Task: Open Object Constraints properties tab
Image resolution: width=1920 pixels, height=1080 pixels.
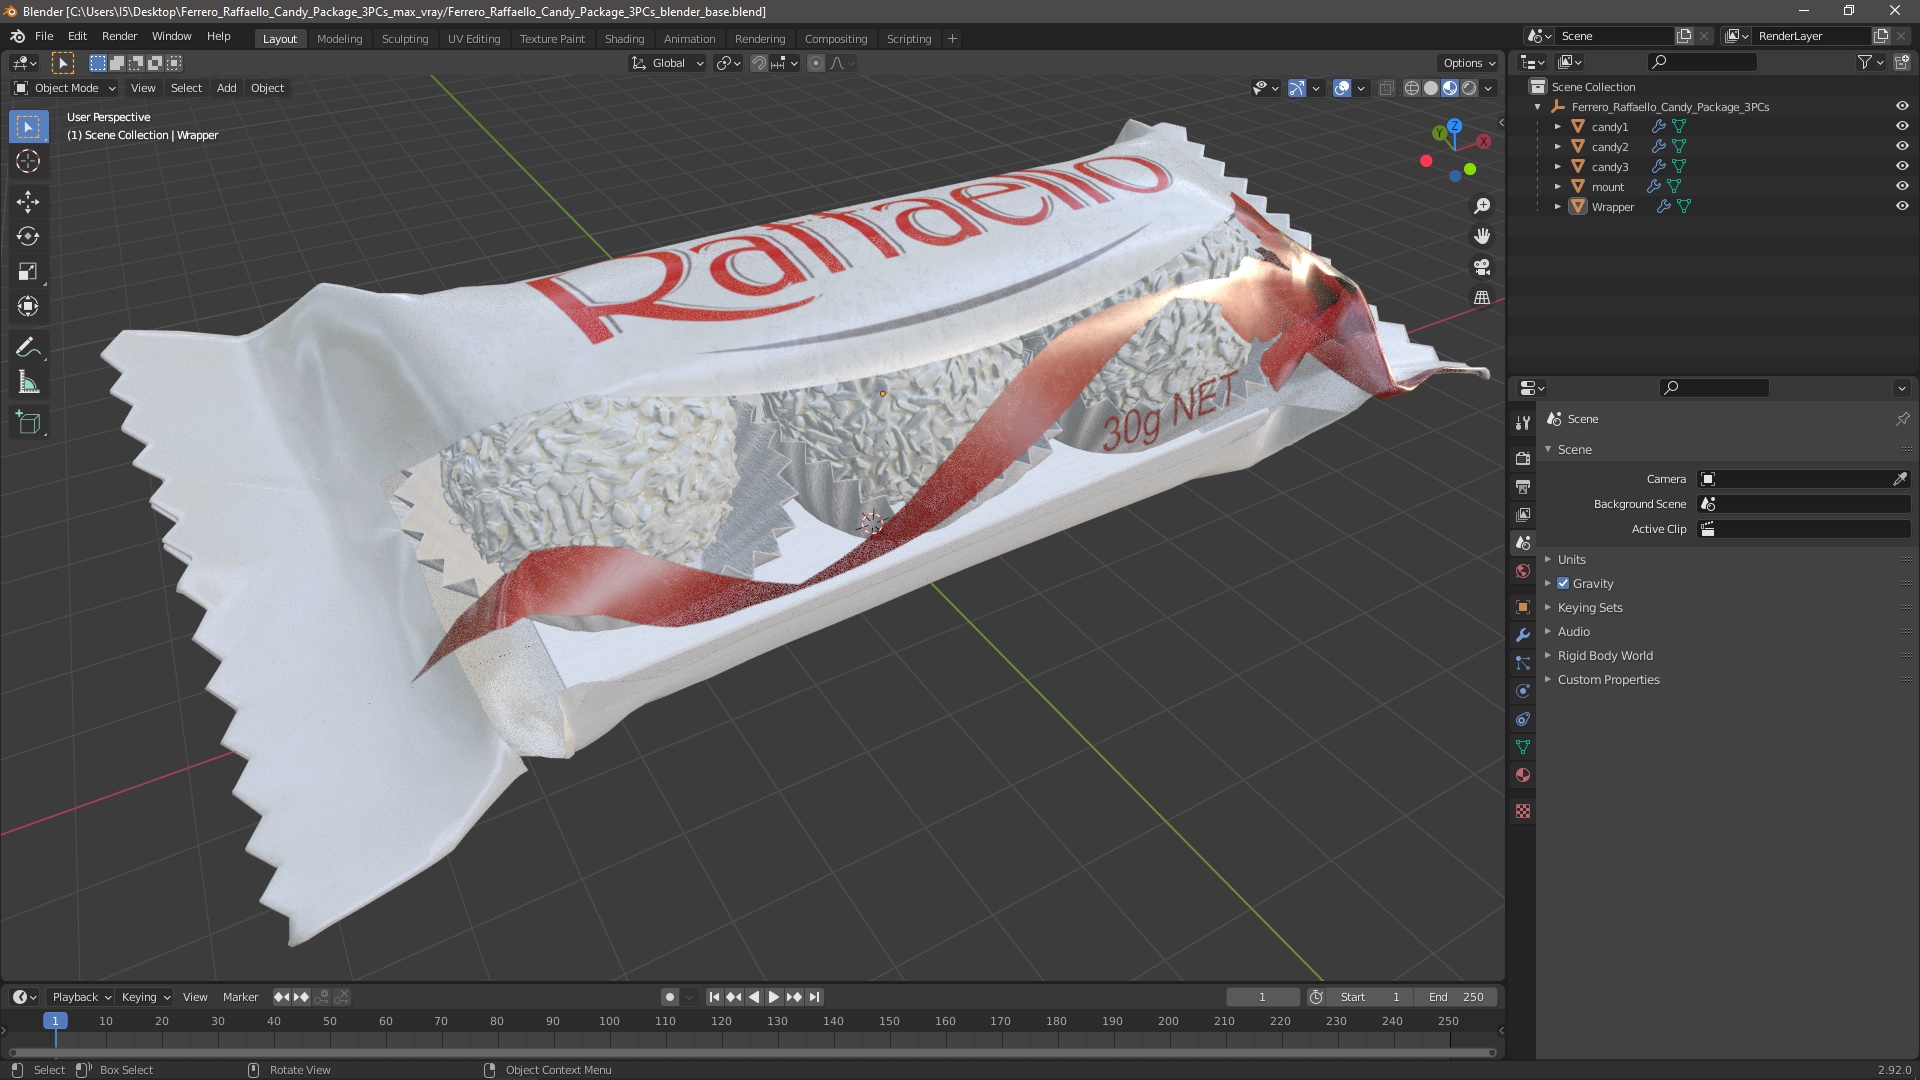Action: [x=1523, y=719]
